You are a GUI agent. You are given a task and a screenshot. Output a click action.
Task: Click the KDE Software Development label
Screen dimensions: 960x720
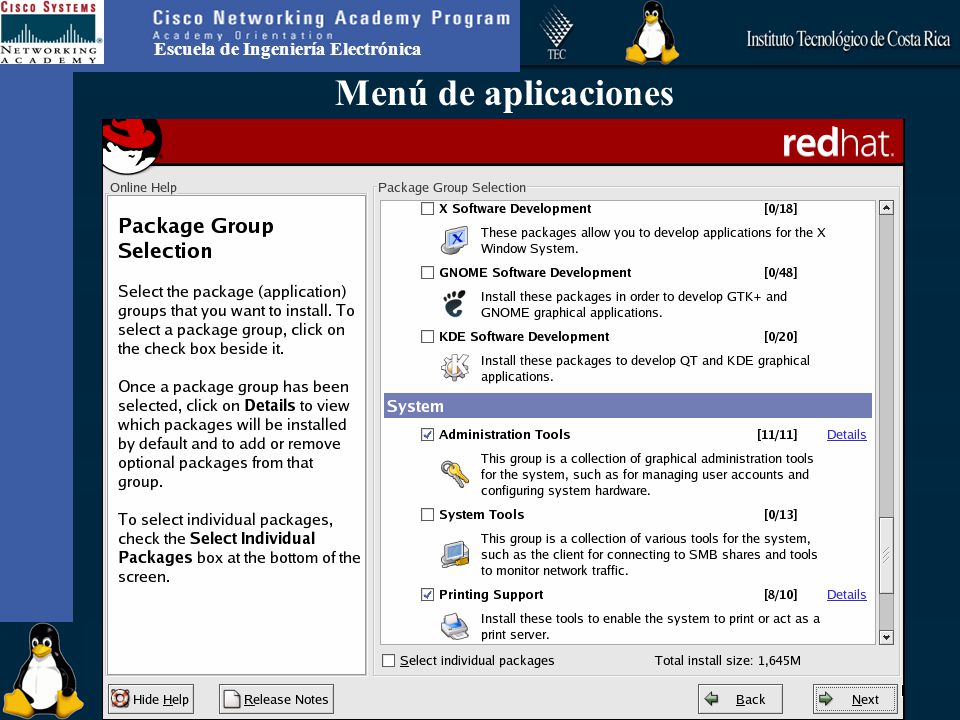point(524,337)
